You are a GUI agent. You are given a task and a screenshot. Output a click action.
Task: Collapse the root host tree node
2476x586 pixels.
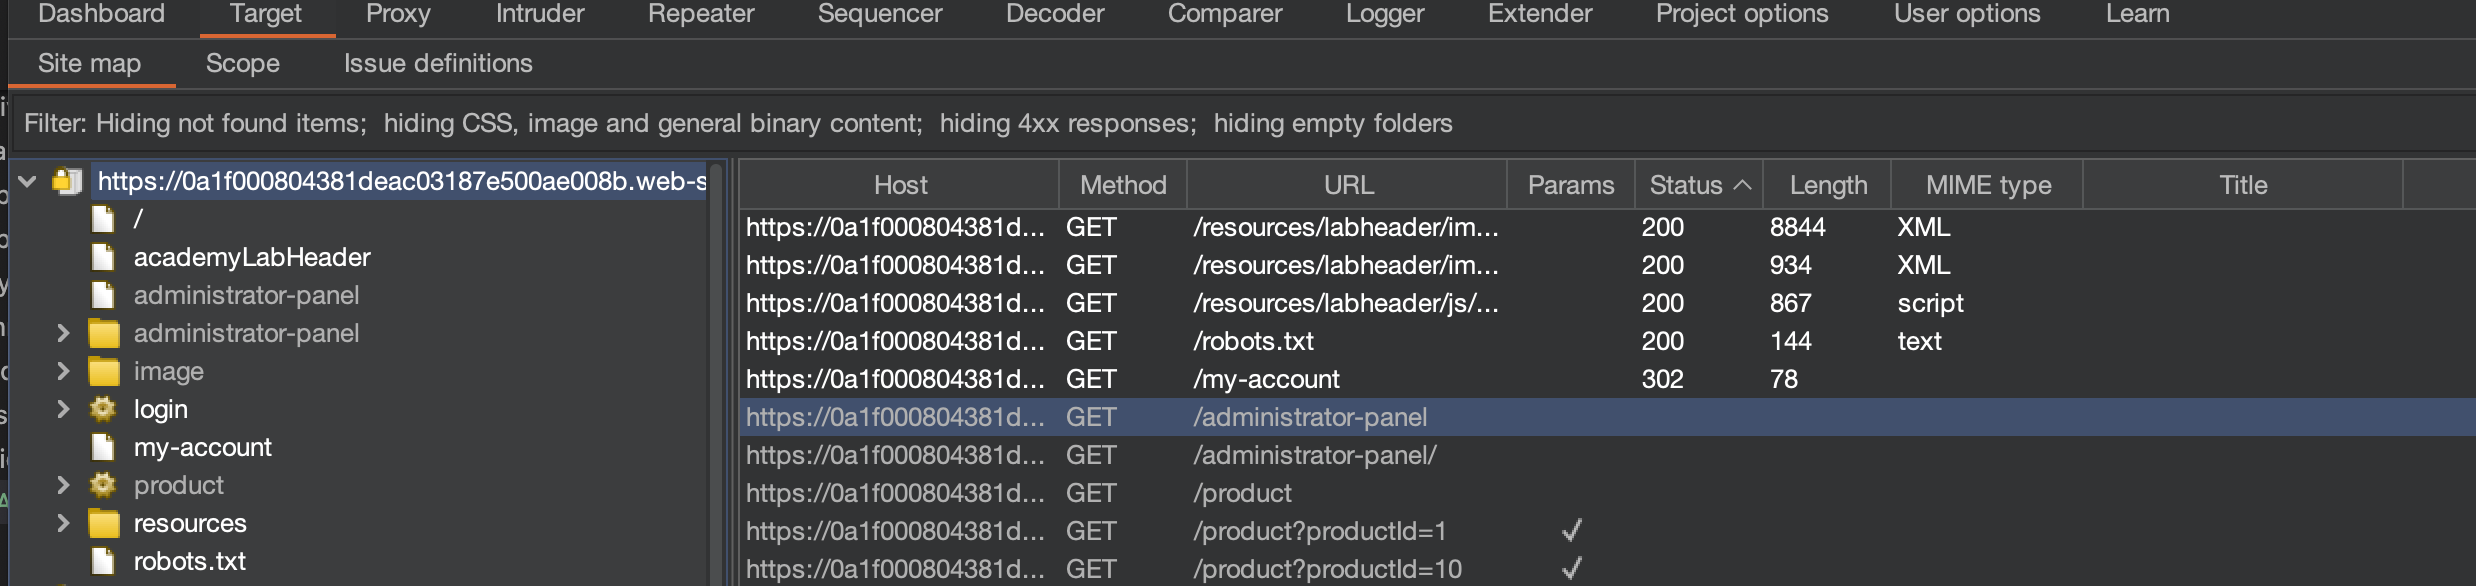[28, 181]
